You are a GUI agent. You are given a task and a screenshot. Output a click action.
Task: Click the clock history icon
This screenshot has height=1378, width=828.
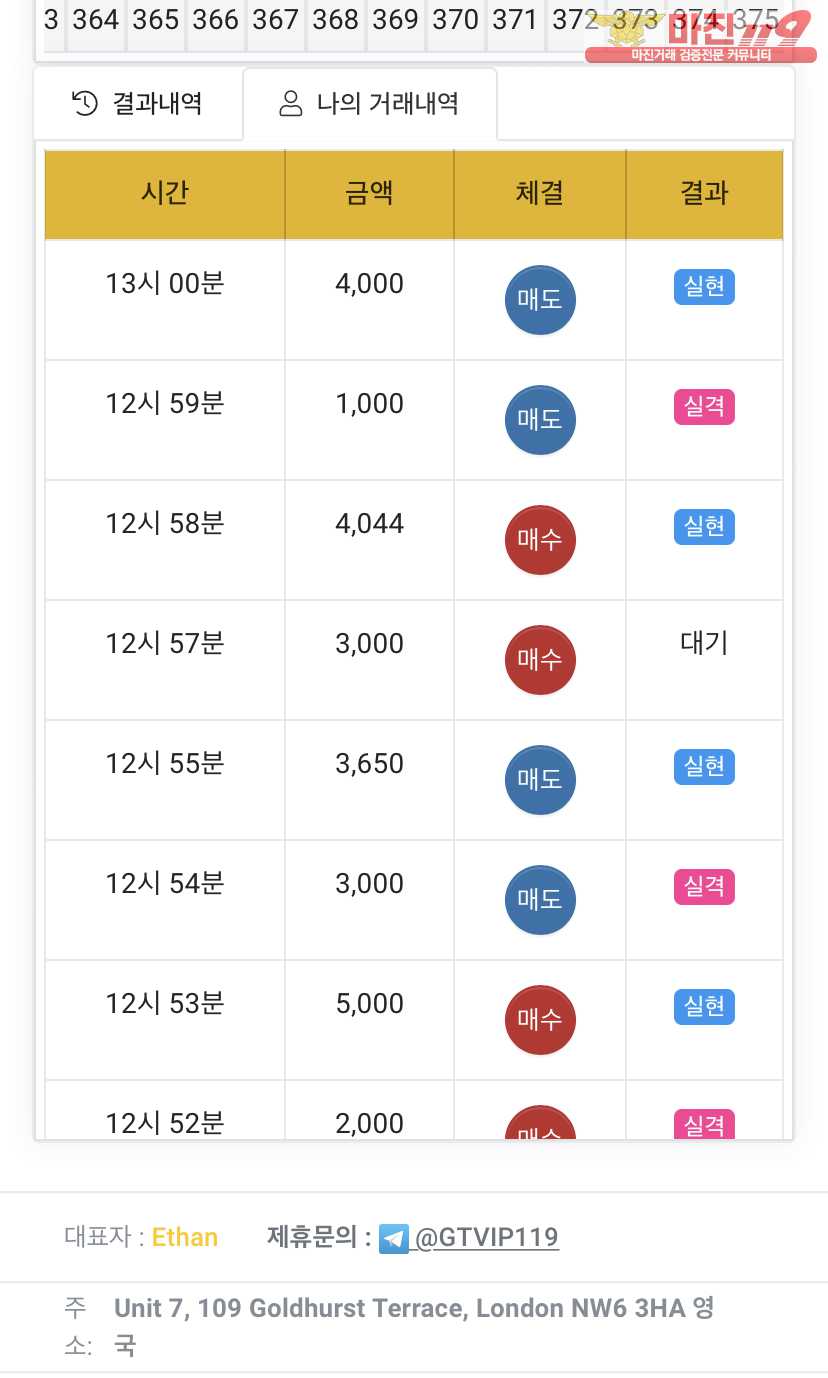(x=86, y=103)
